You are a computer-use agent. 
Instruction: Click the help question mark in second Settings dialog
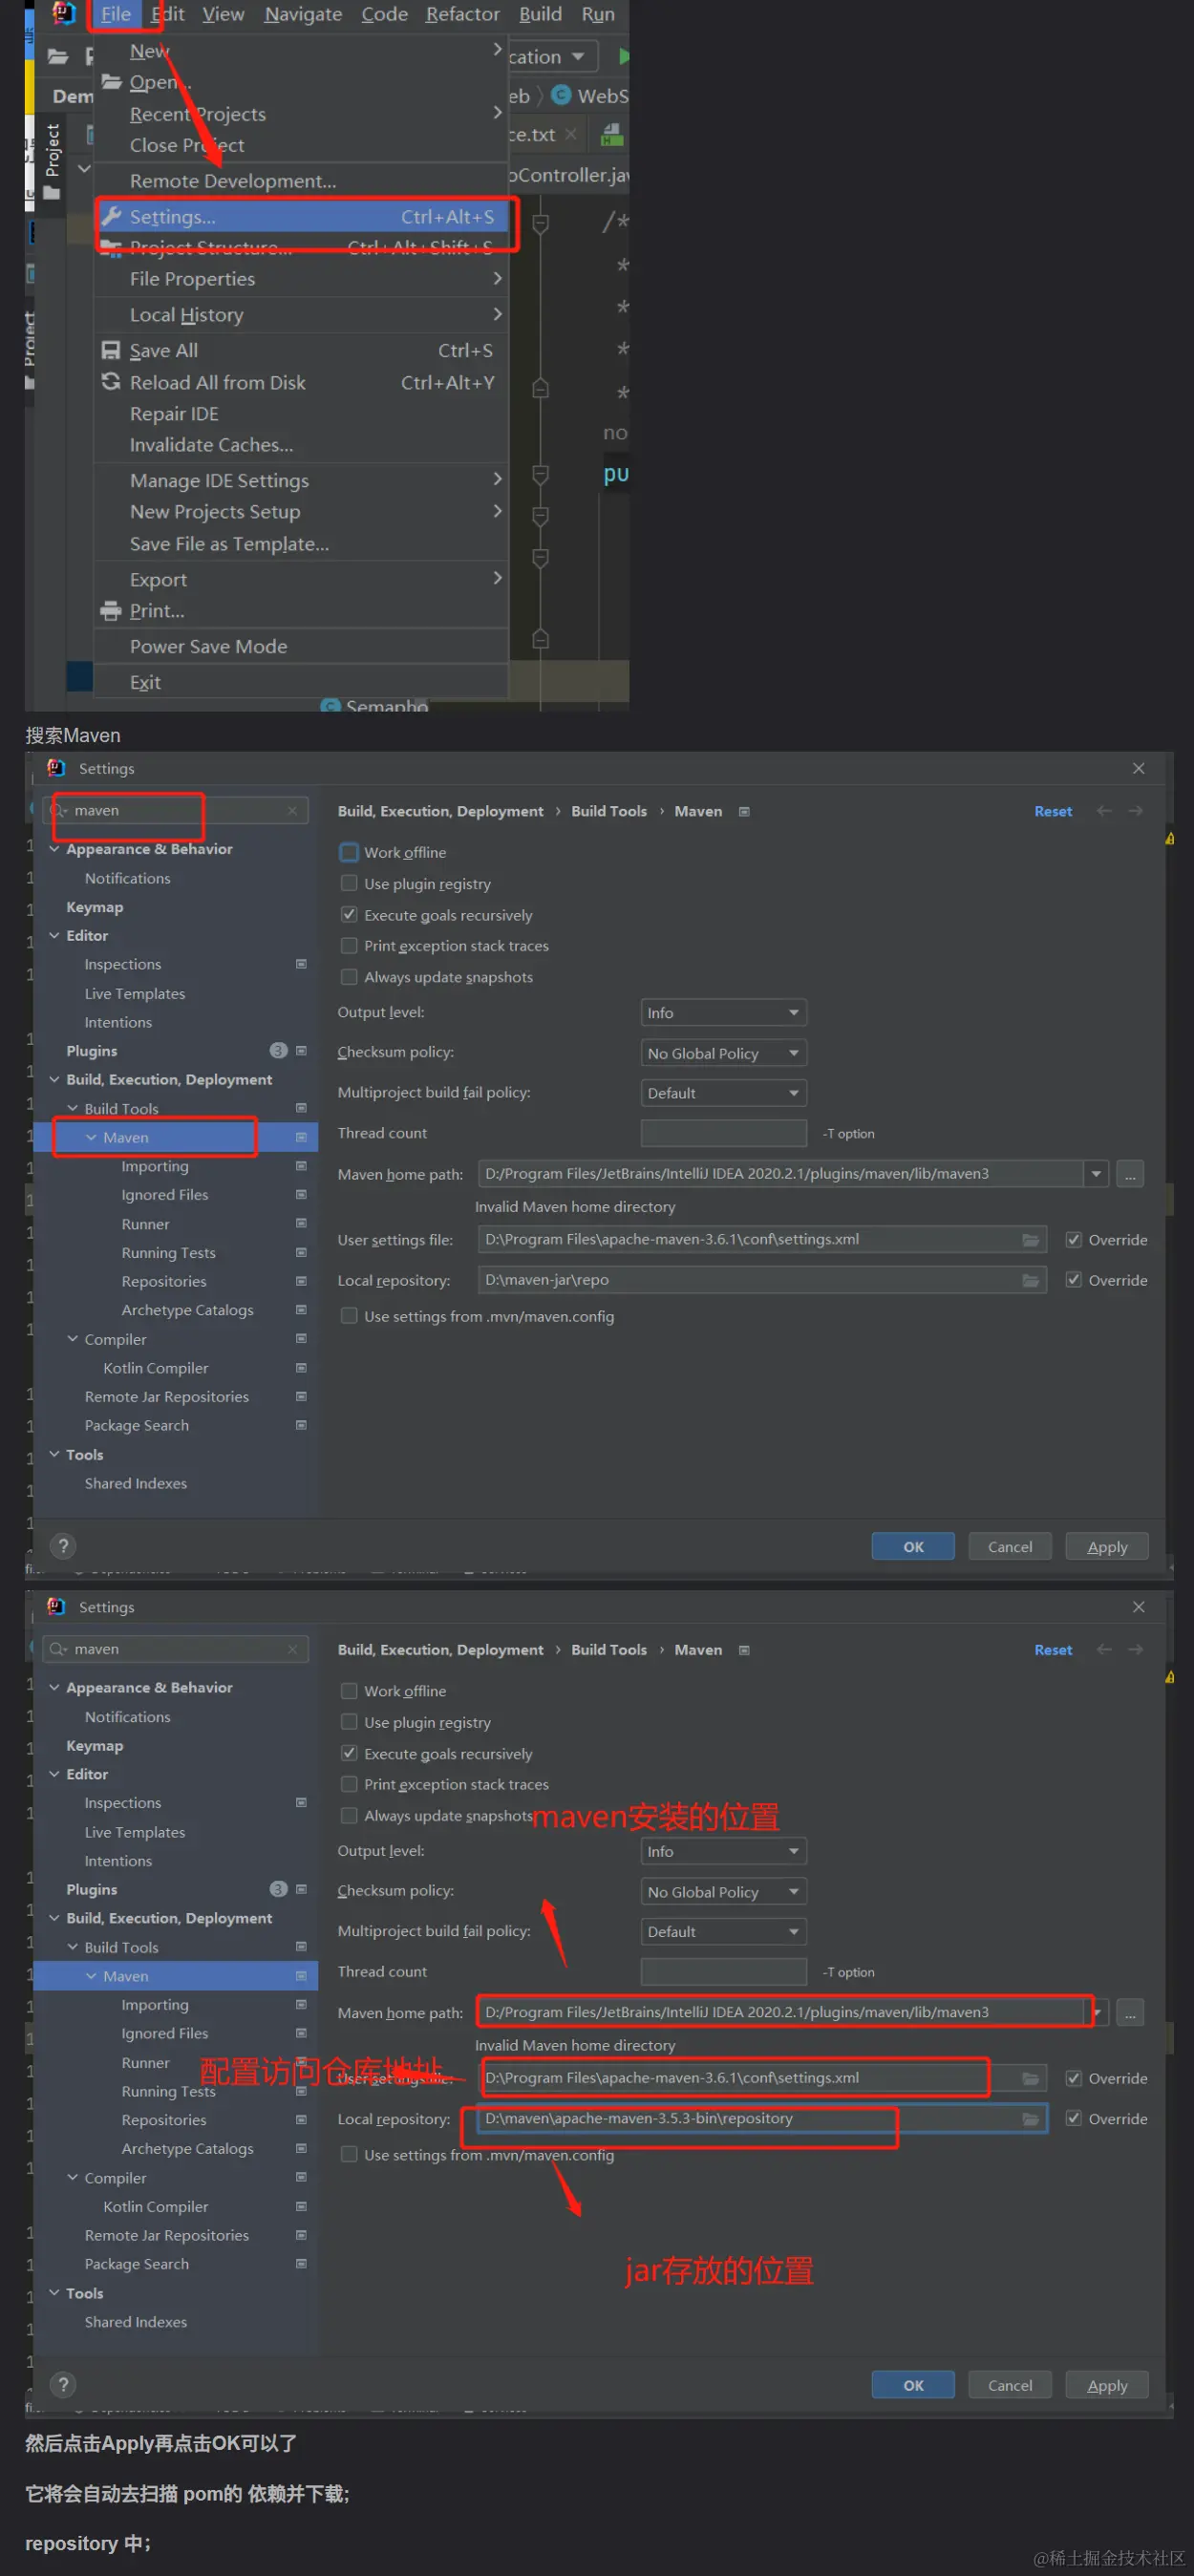click(x=63, y=2385)
